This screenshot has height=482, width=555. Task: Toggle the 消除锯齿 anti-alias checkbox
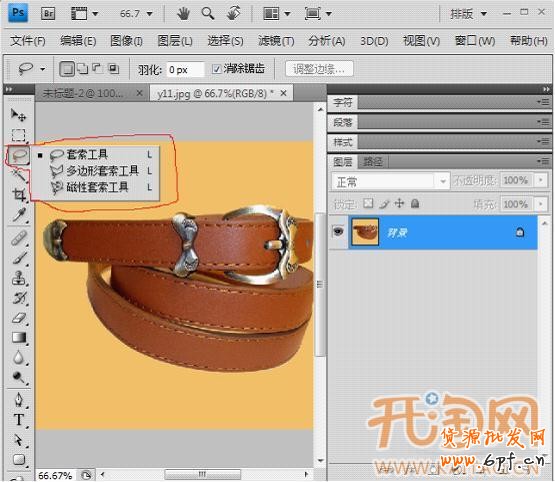pyautogui.click(x=216, y=69)
